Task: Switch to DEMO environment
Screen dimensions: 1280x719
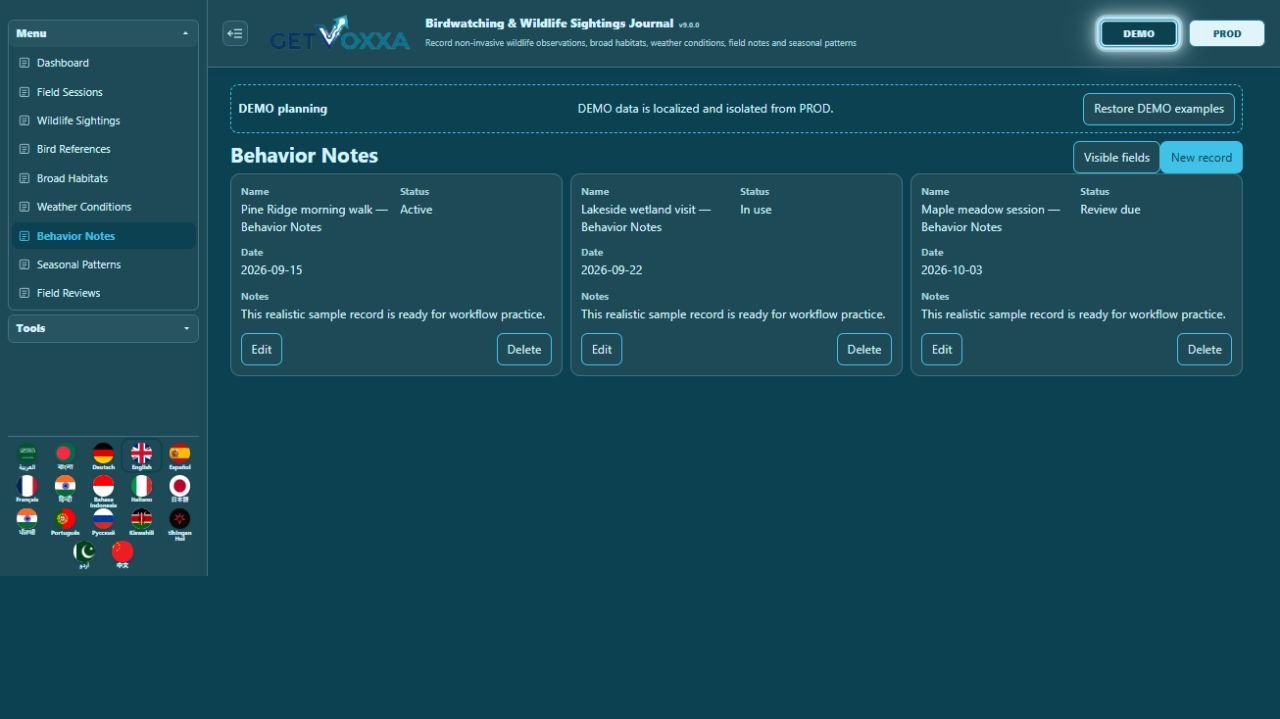Action: (1139, 33)
